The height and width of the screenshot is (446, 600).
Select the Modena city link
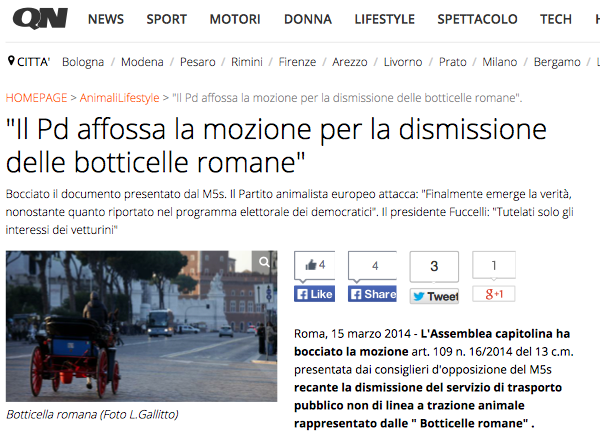142,62
